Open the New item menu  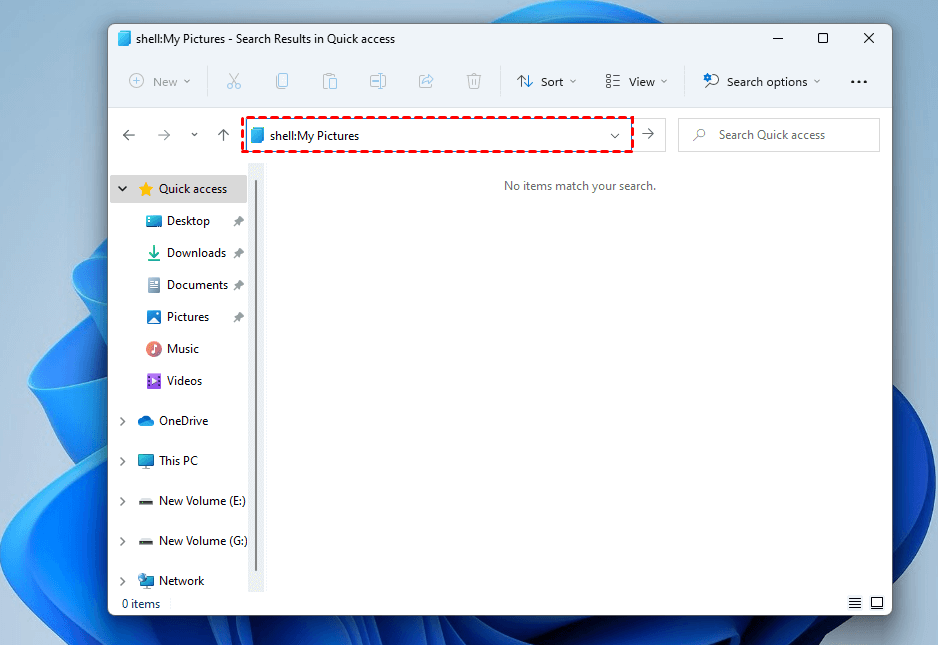pyautogui.click(x=160, y=81)
